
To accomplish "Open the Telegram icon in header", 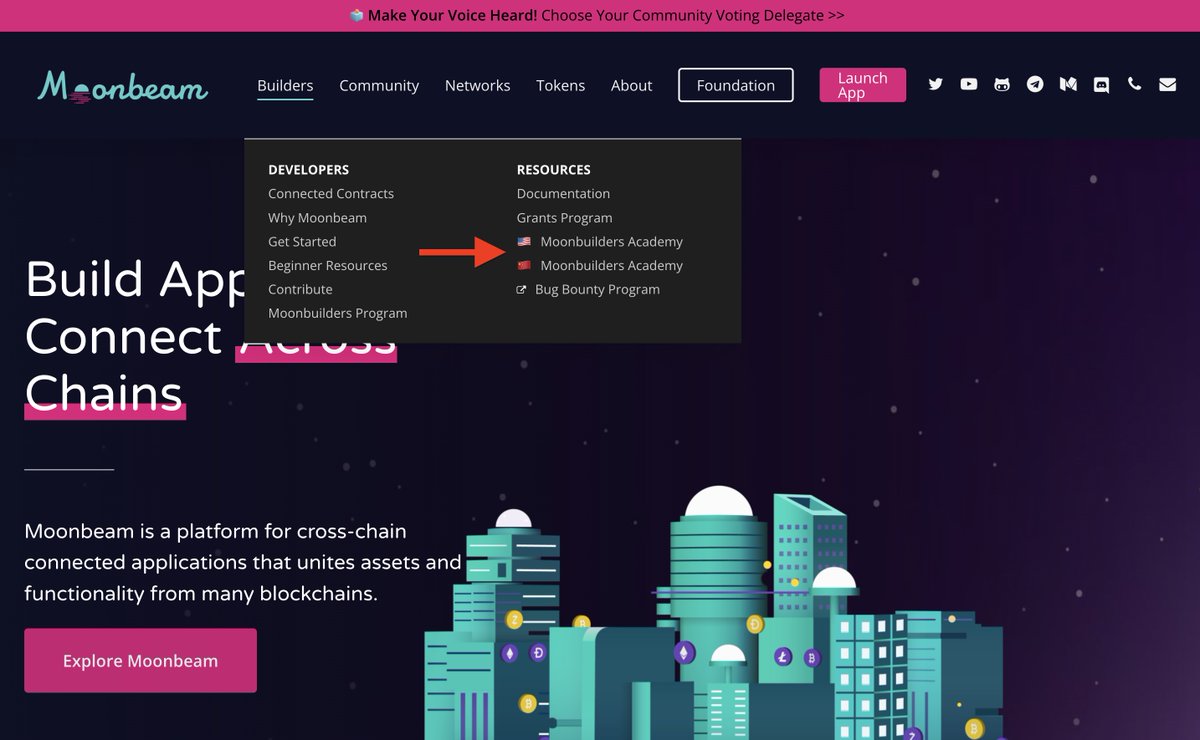I will tap(1035, 85).
